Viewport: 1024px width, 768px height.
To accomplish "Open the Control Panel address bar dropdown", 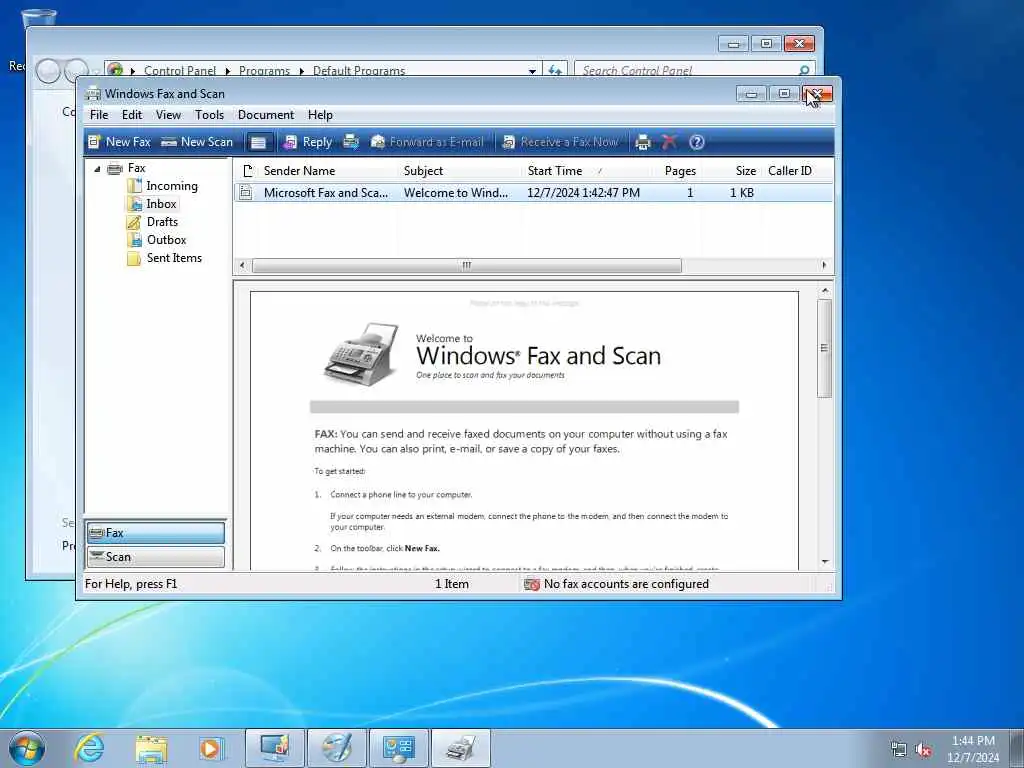I will (x=532, y=71).
